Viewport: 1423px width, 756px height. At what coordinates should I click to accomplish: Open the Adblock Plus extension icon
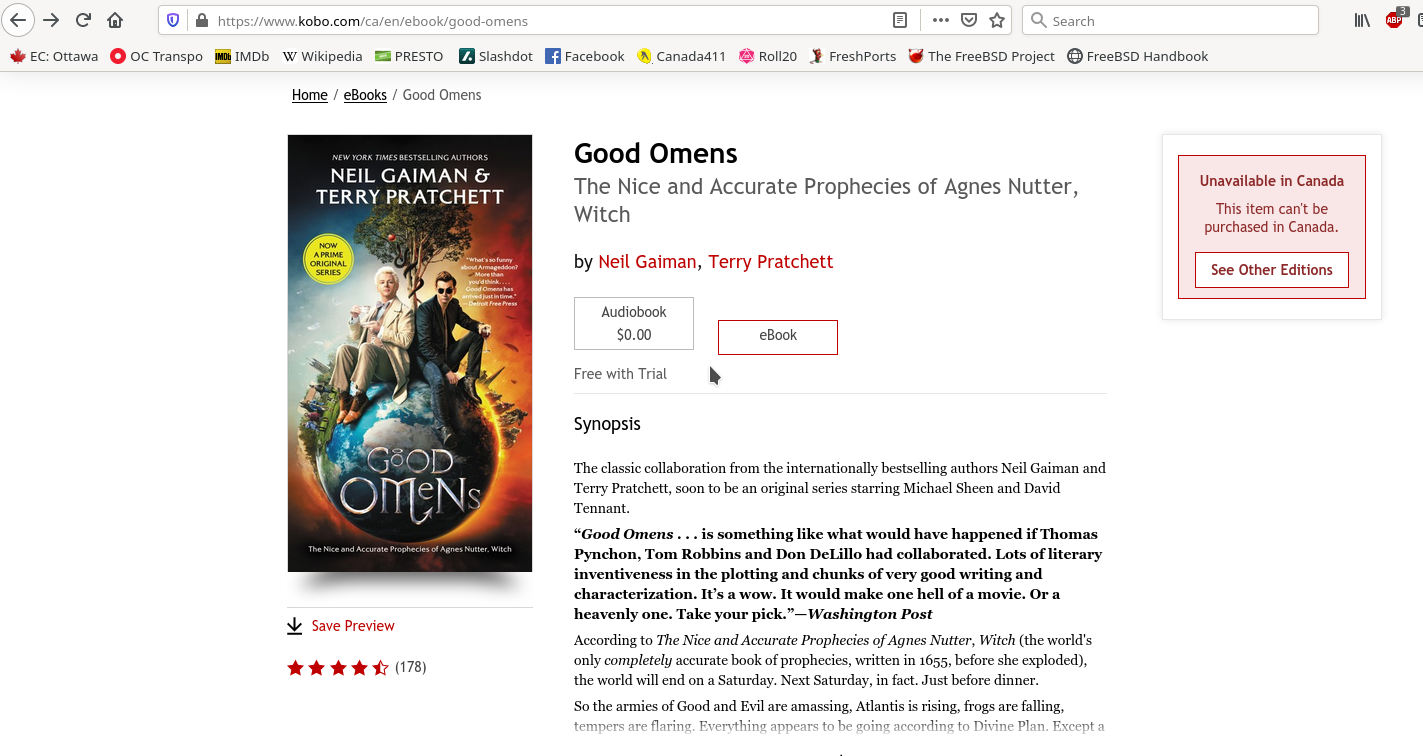(1394, 20)
